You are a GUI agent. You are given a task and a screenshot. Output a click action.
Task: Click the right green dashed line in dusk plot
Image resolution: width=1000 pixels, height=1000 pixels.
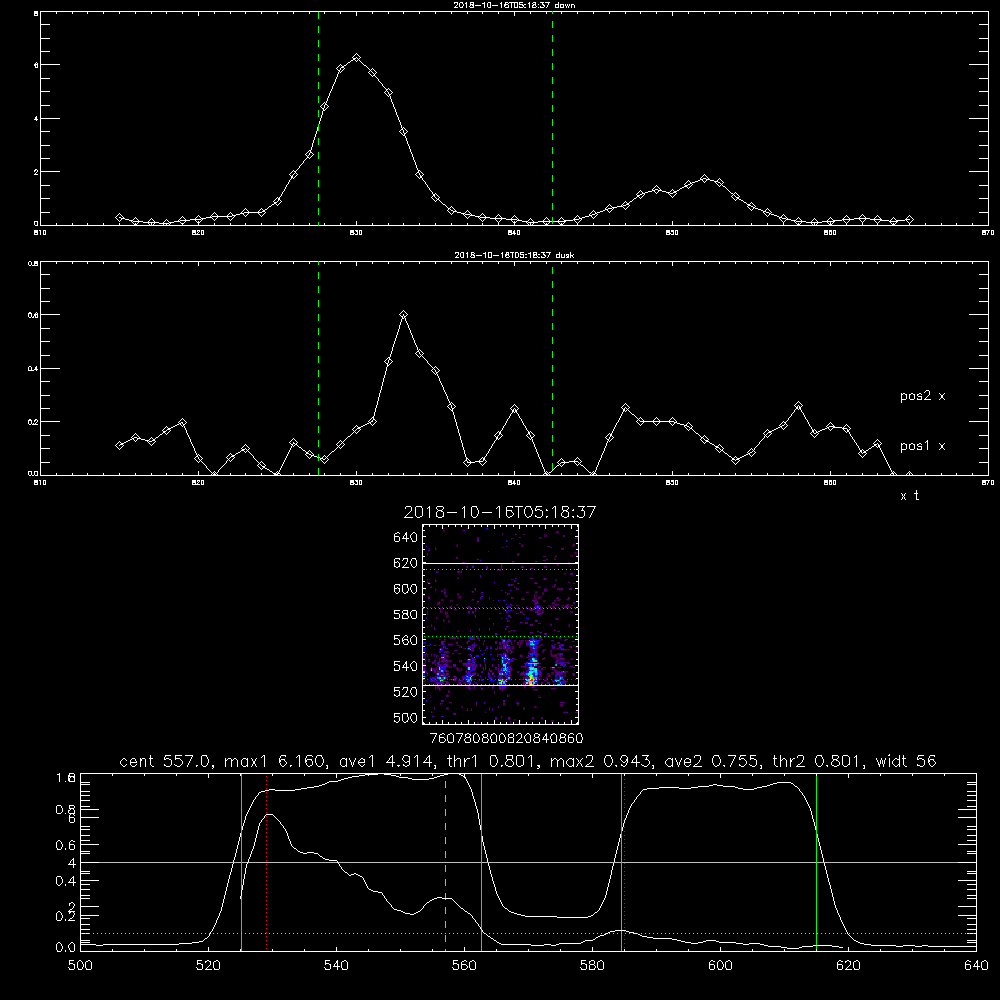(x=552, y=368)
